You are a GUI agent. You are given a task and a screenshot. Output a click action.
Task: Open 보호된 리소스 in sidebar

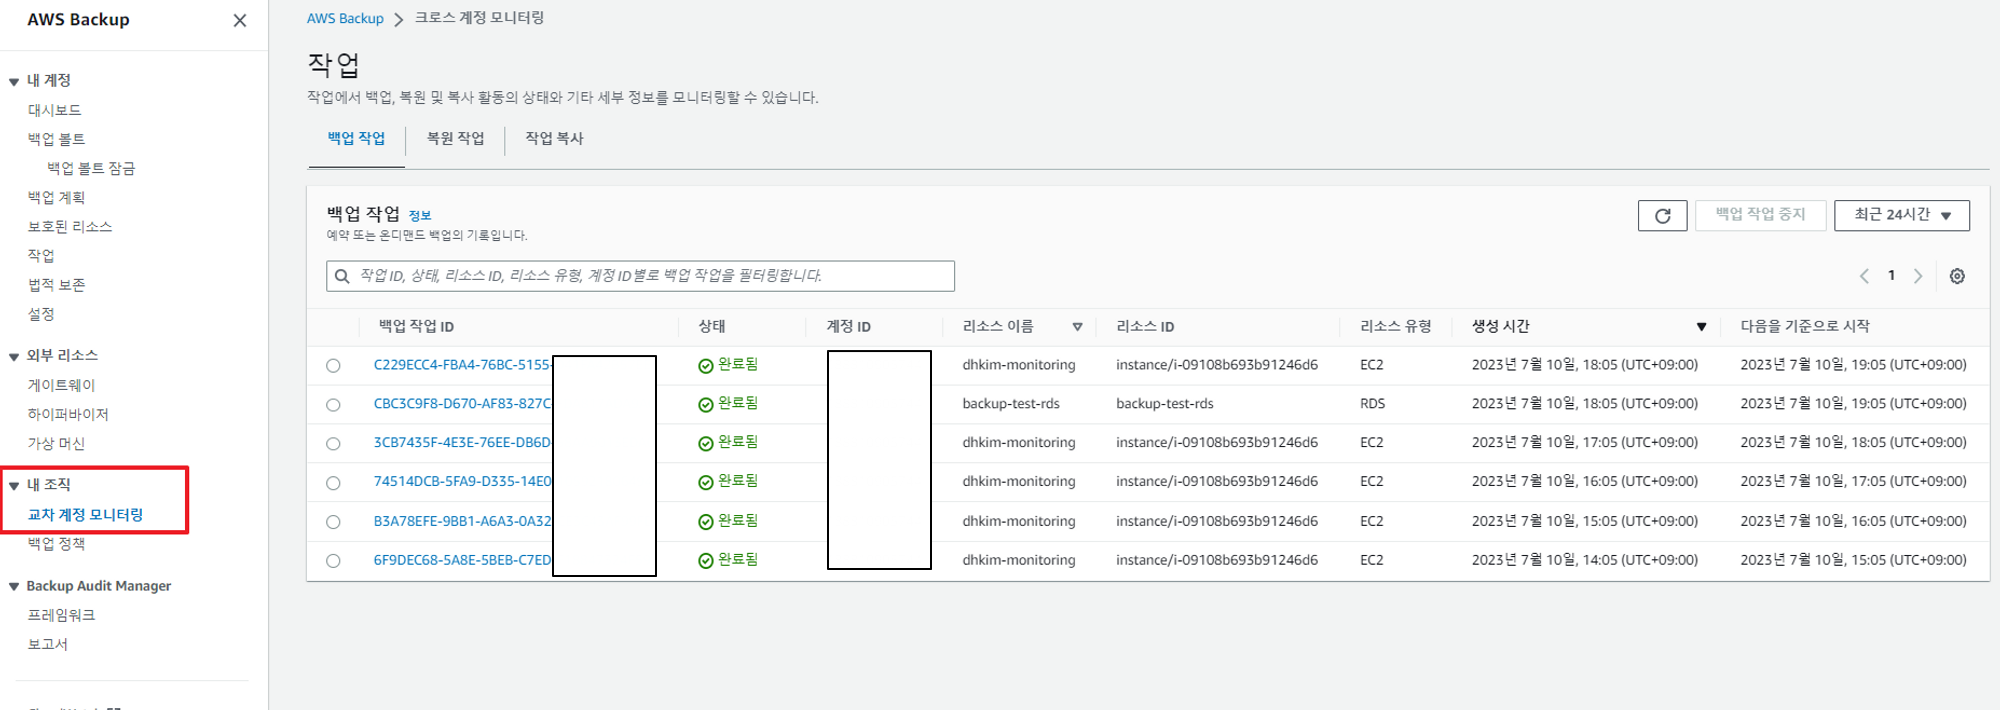point(70,226)
